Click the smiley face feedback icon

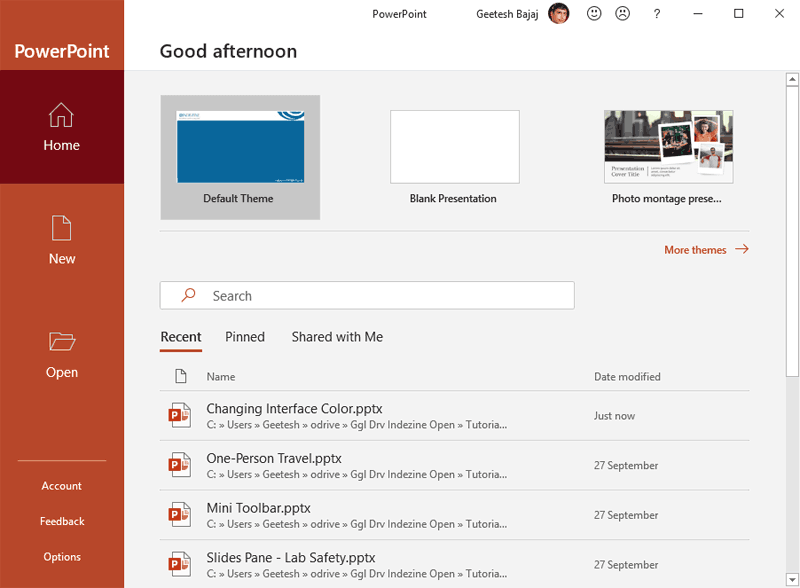[594, 14]
